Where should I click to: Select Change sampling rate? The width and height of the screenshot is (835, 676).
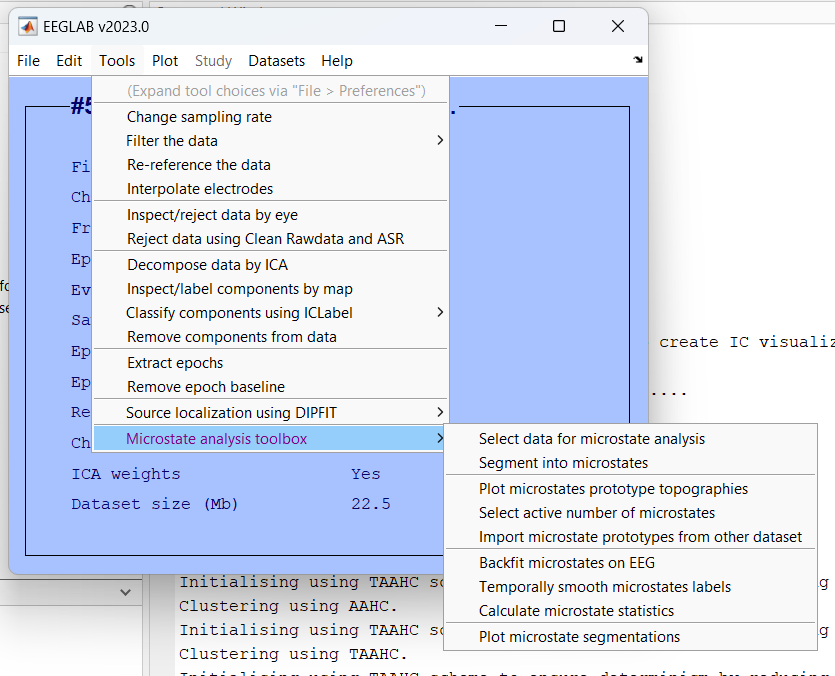(199, 117)
